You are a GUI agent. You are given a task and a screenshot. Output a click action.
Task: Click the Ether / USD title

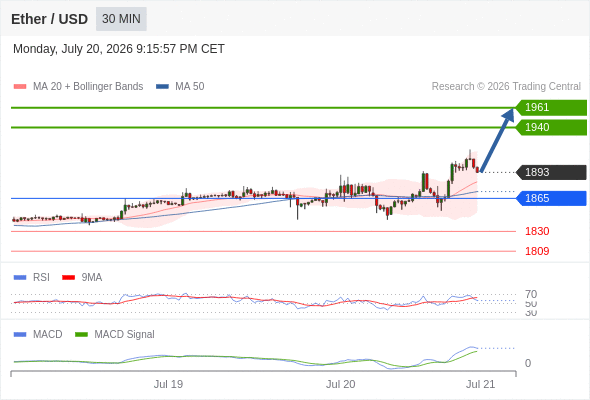pyautogui.click(x=49, y=19)
